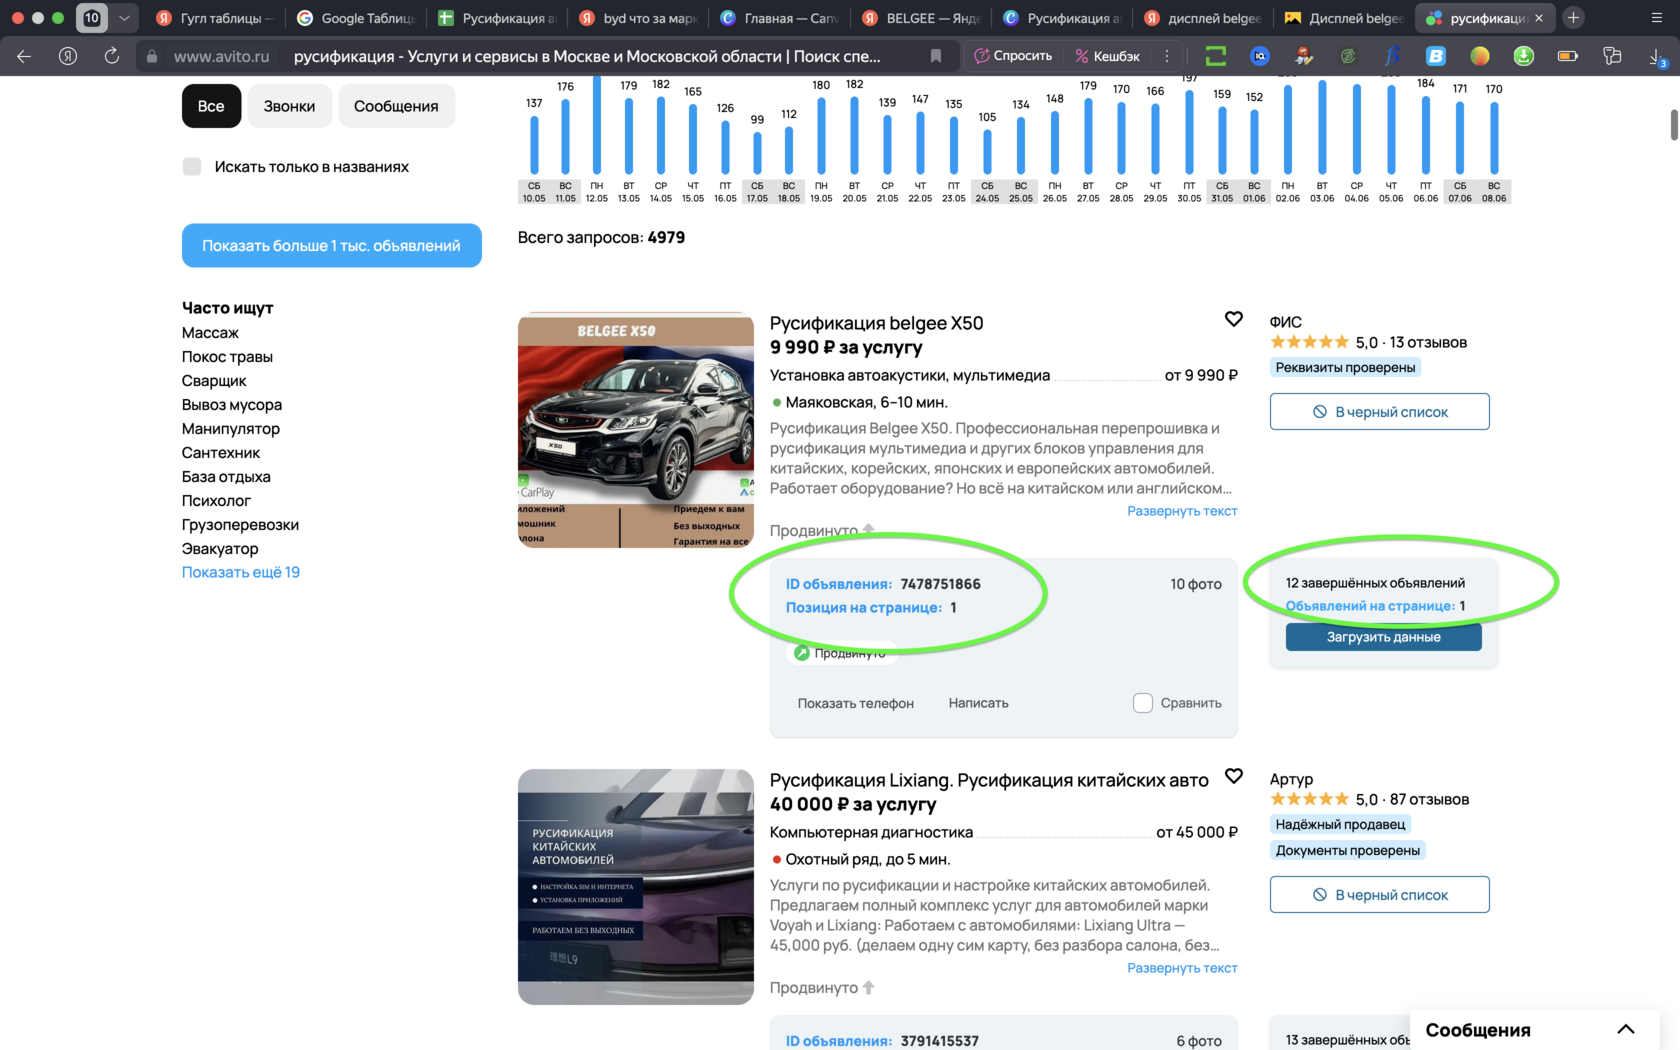
Task: Click Показать больше 1 тыс. объявлений
Action: point(332,245)
